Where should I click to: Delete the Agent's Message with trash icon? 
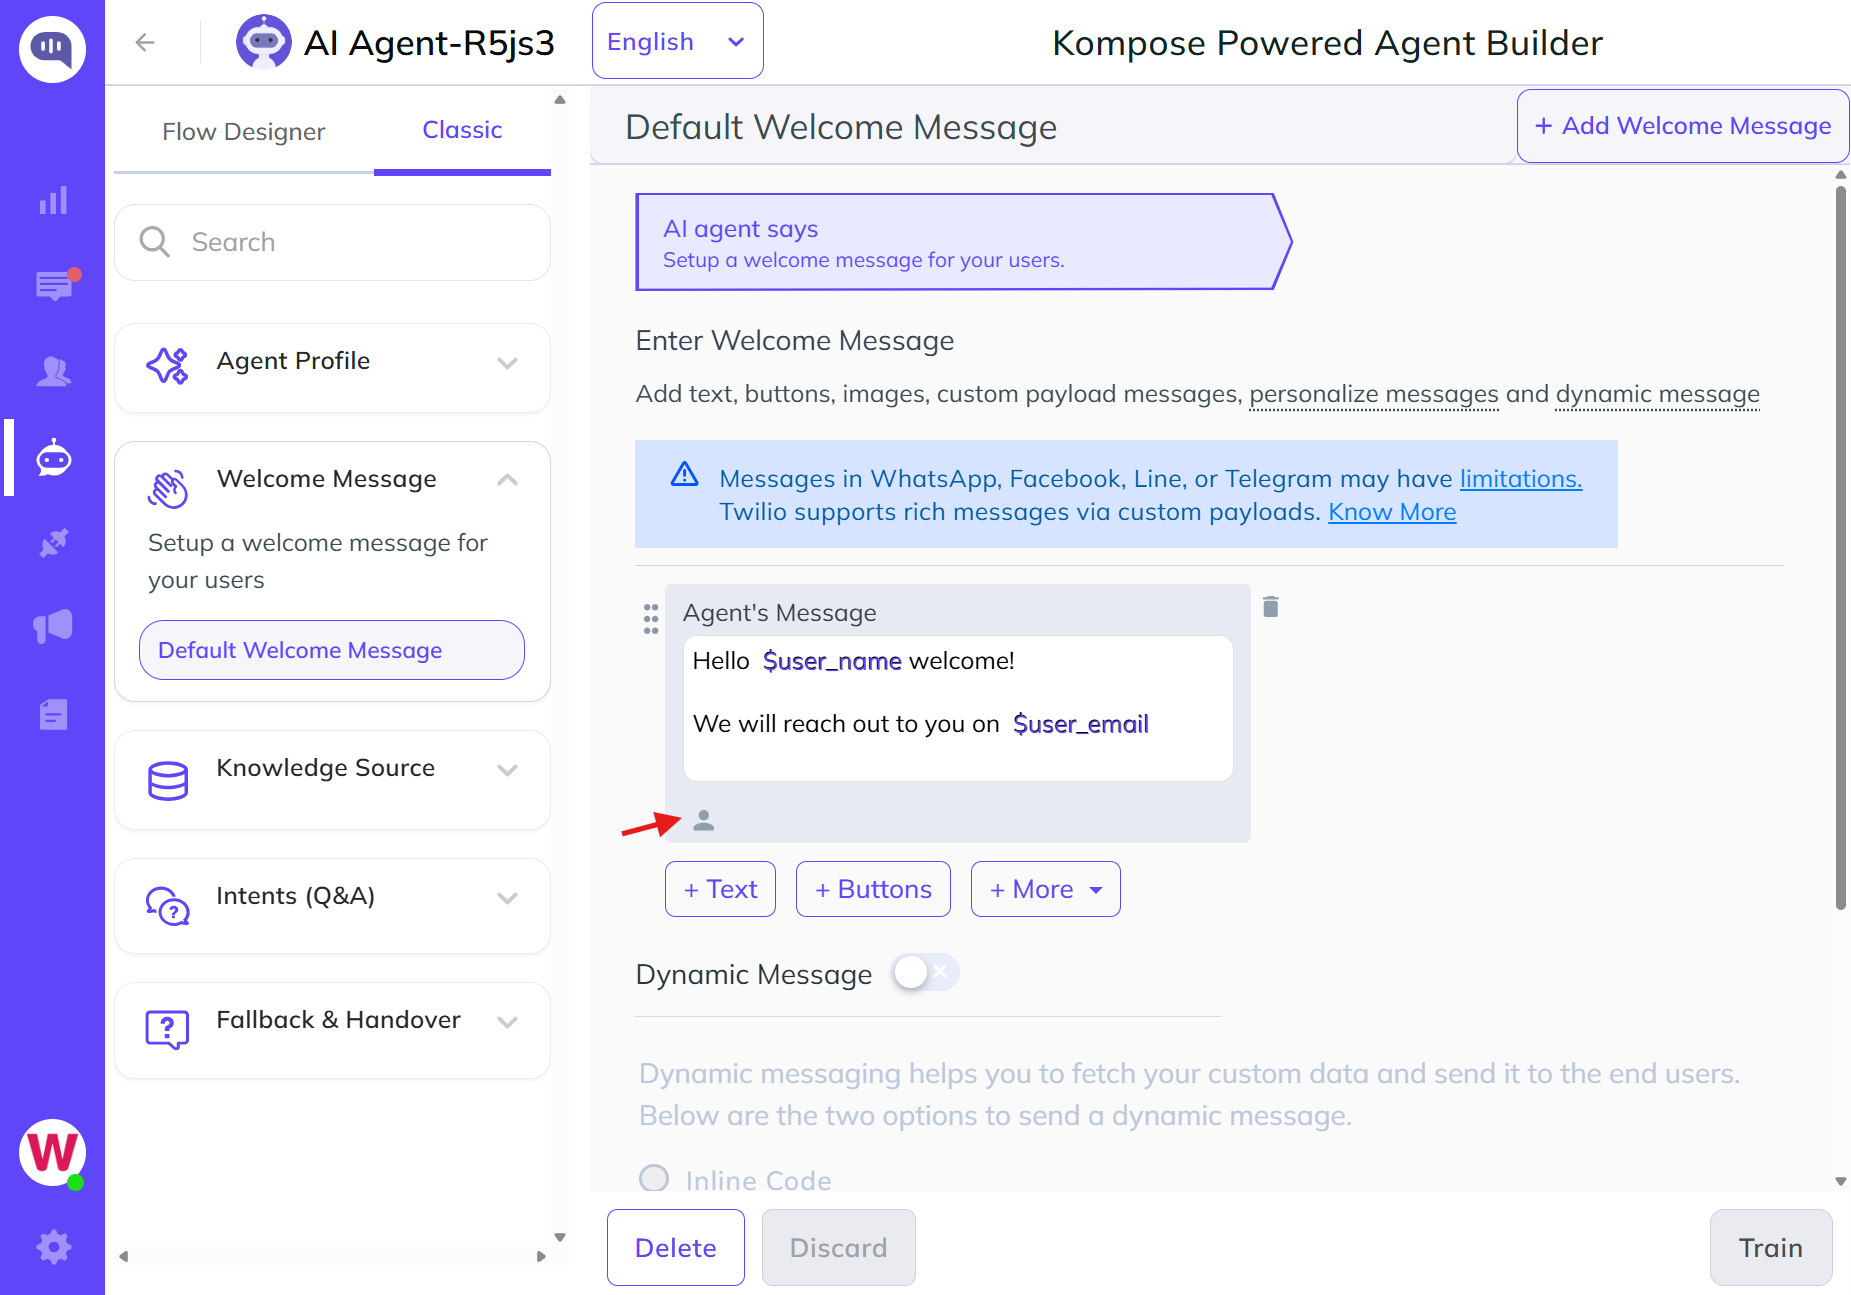point(1271,606)
